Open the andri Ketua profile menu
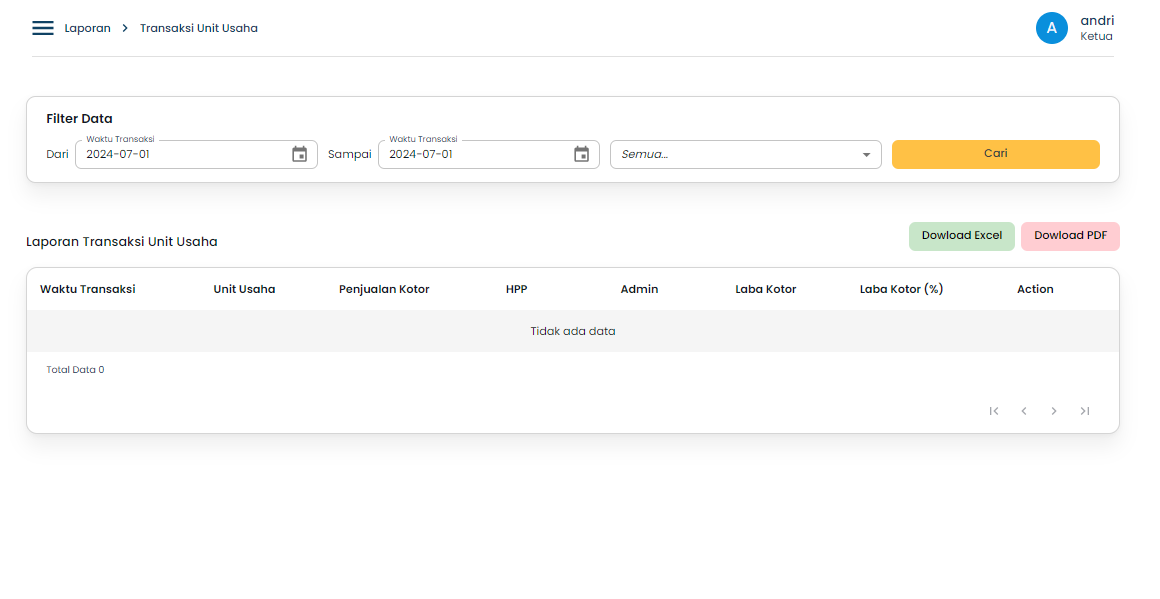 tap(1096, 28)
